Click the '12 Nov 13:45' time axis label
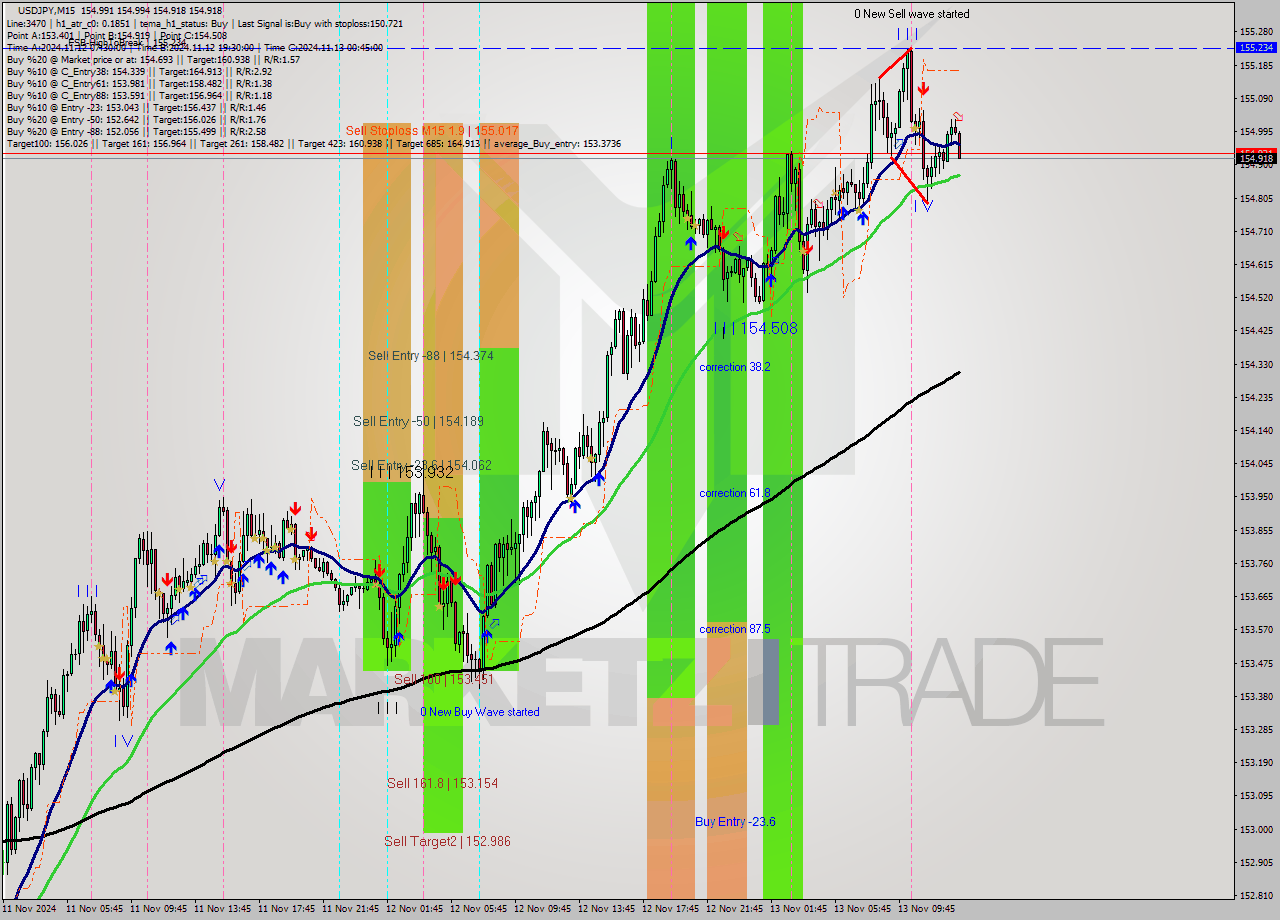1280x920 pixels. click(x=607, y=909)
